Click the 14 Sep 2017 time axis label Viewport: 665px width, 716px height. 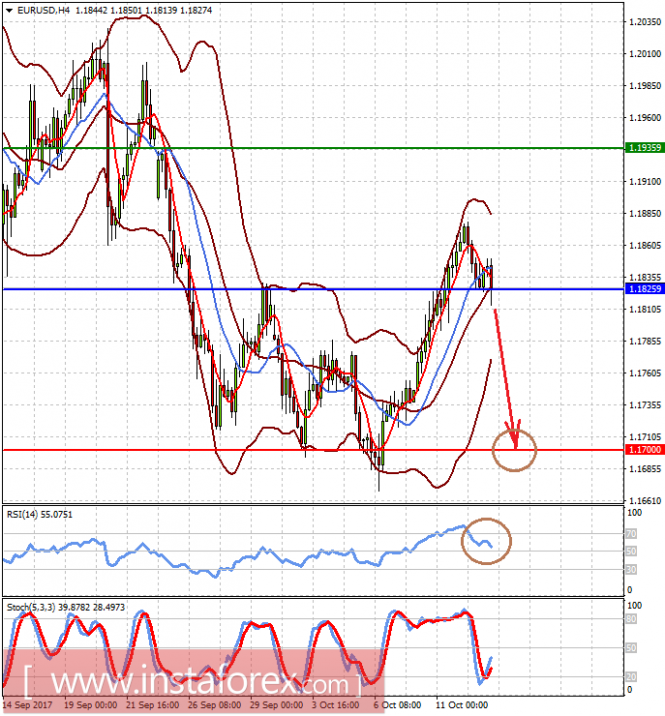(28, 705)
